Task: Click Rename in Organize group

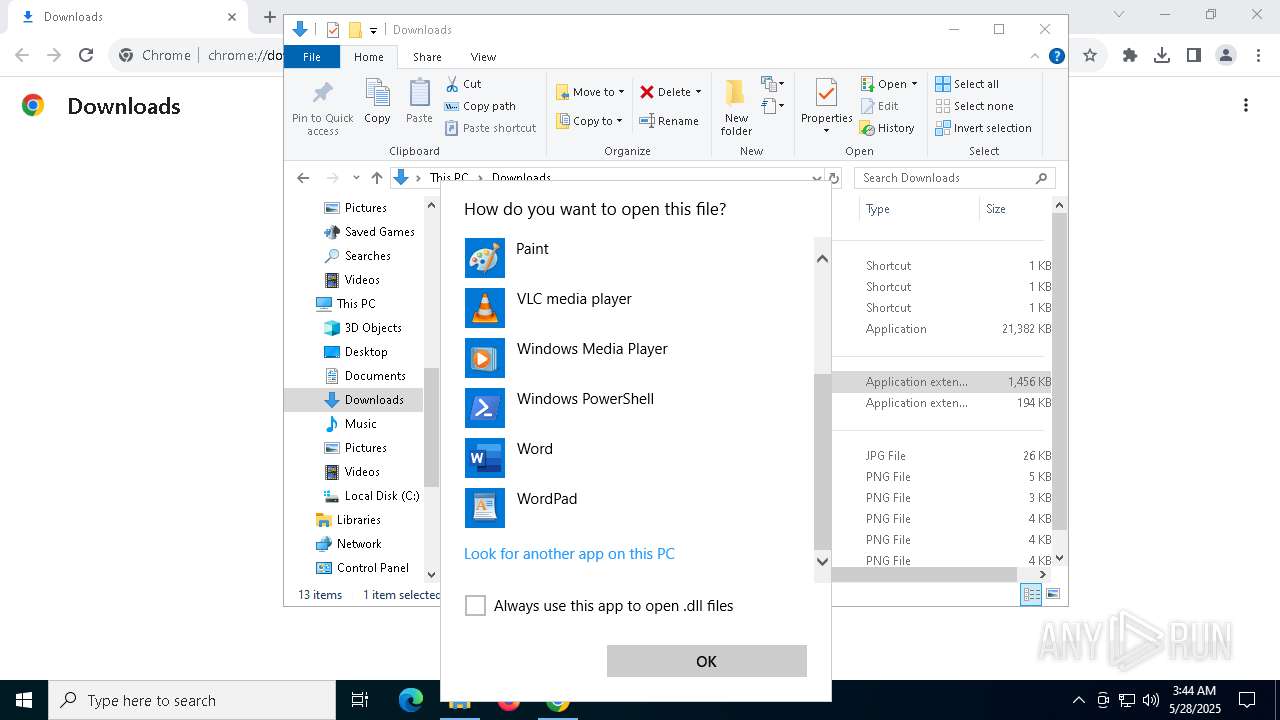Action: coord(669,121)
